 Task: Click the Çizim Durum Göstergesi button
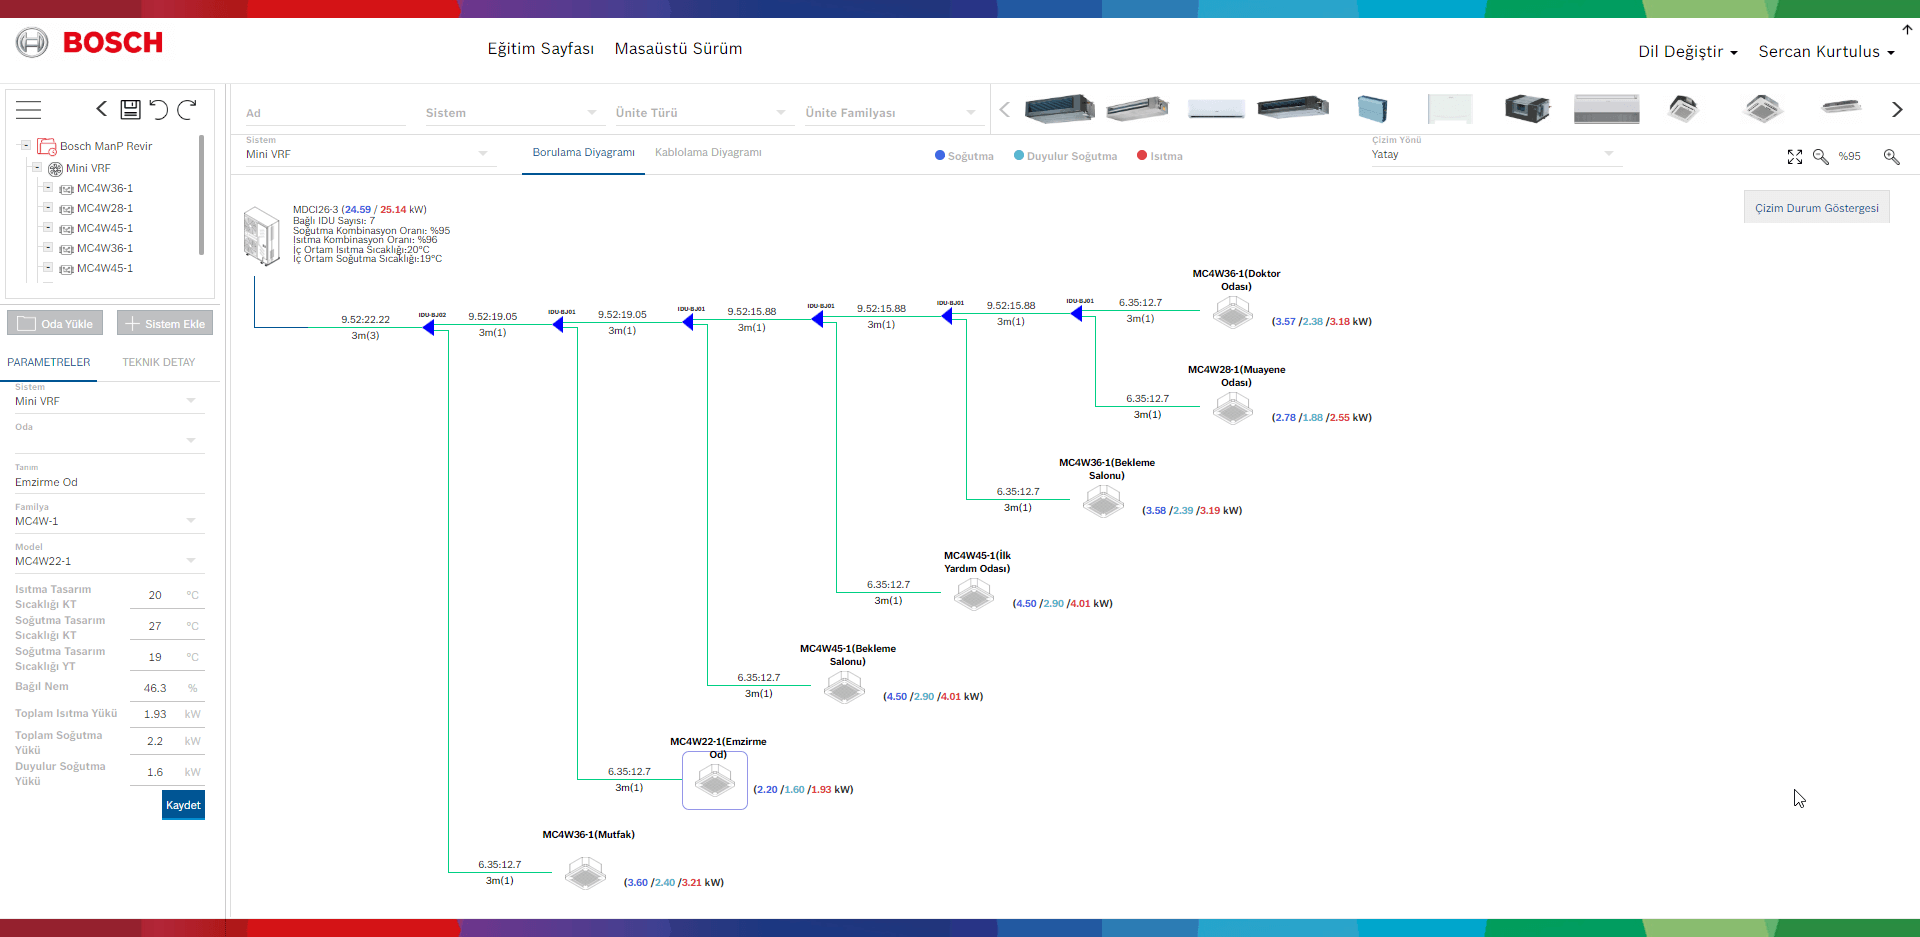(x=1816, y=208)
